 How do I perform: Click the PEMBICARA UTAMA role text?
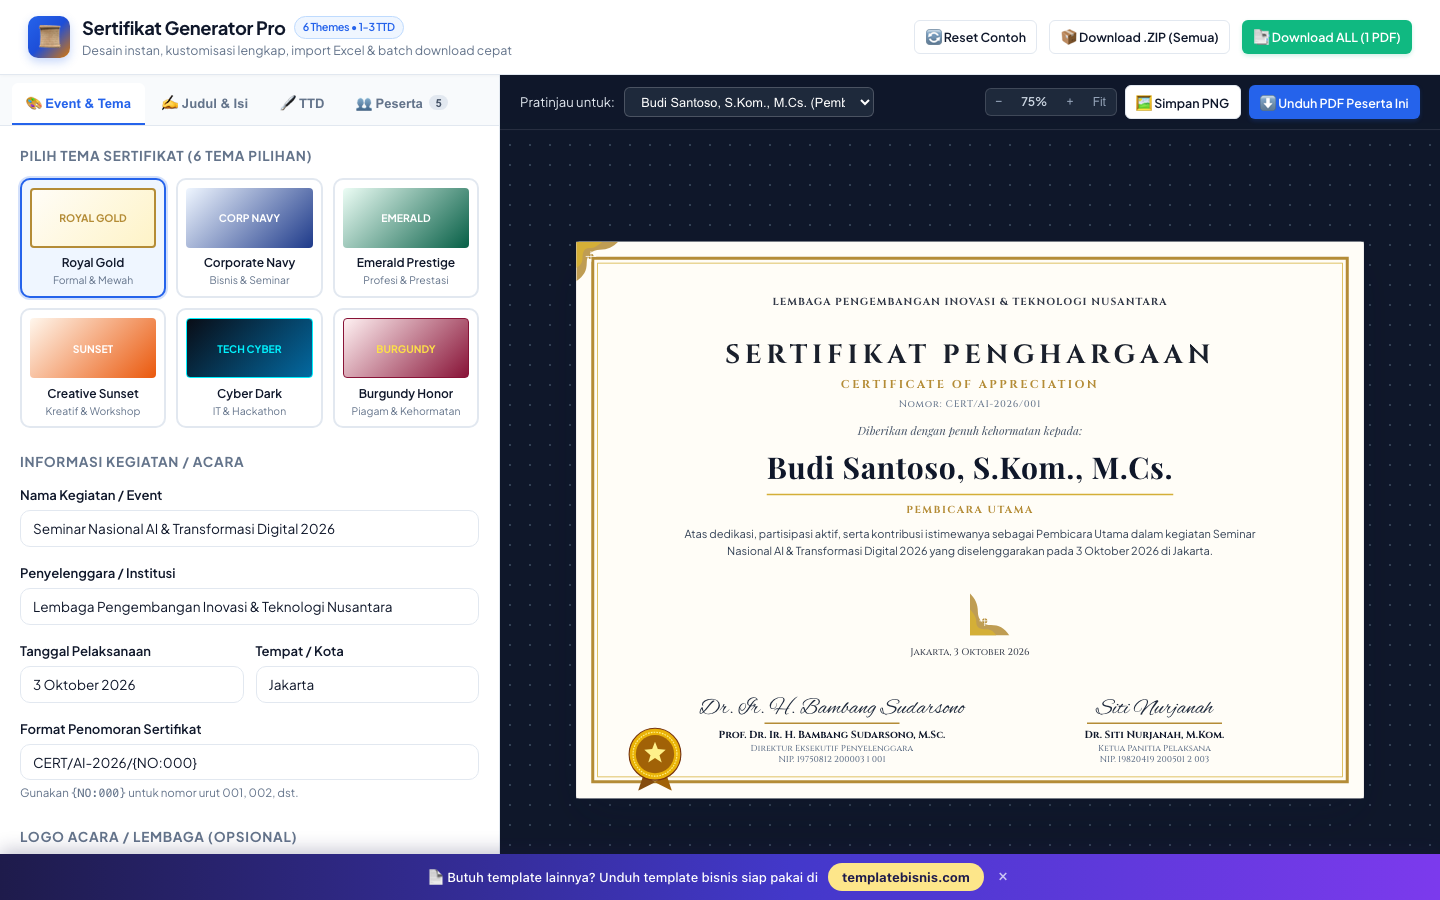(x=969, y=510)
